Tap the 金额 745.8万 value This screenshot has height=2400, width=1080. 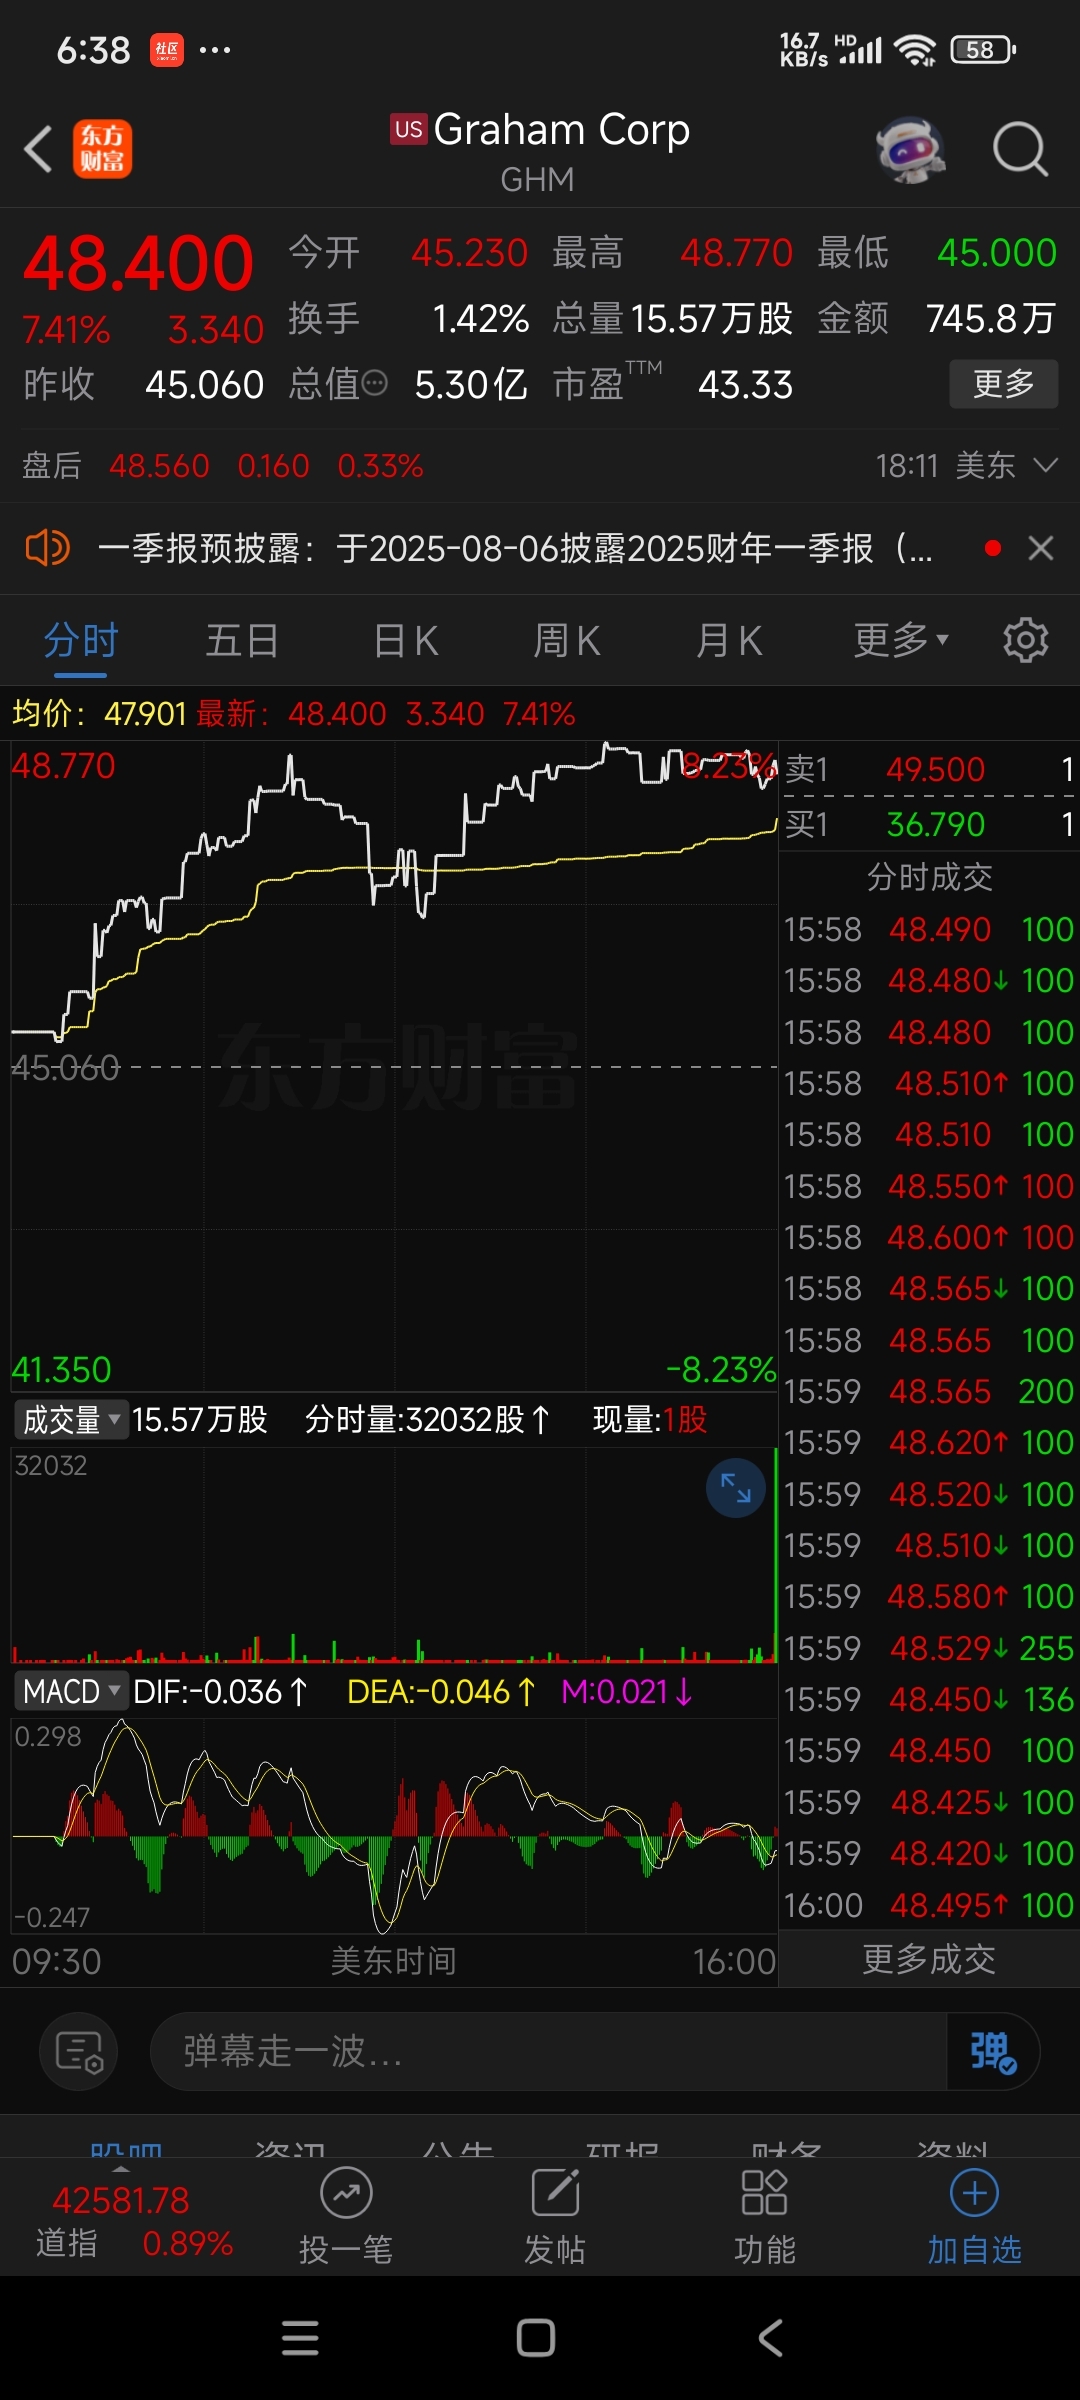coord(991,319)
